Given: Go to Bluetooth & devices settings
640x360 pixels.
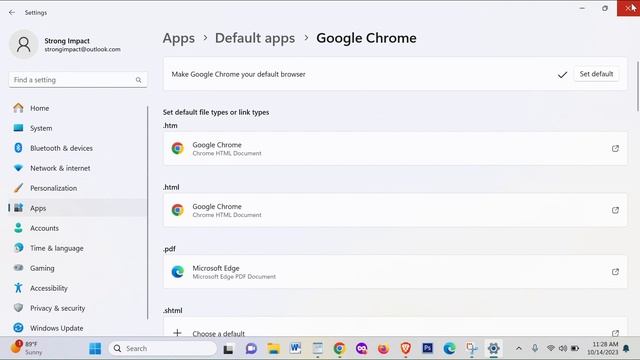Looking at the screenshot, I should click(x=78, y=148).
